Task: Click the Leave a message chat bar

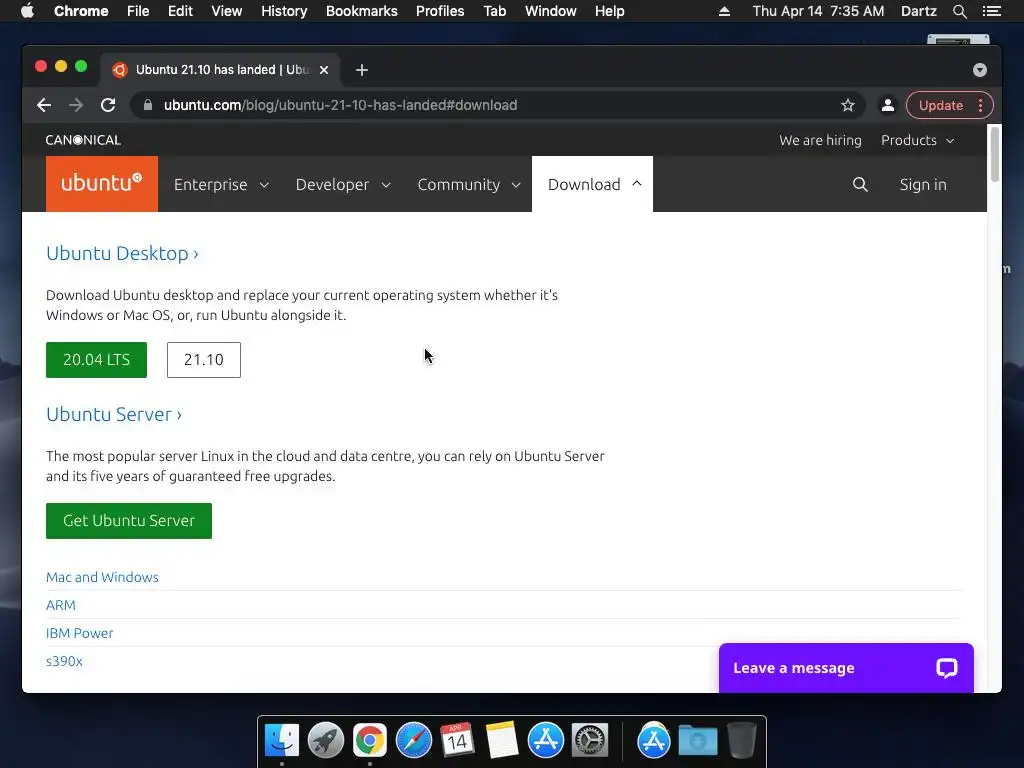Action: (x=846, y=668)
